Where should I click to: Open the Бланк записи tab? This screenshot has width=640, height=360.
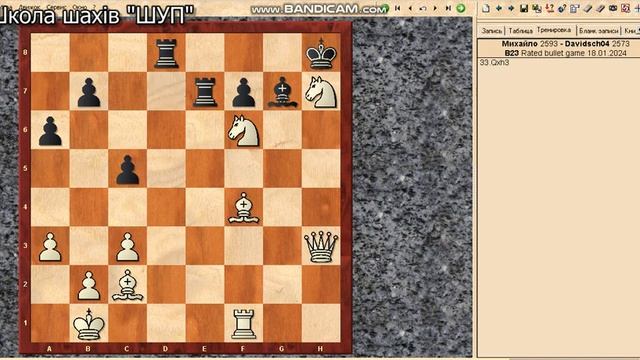click(x=598, y=31)
